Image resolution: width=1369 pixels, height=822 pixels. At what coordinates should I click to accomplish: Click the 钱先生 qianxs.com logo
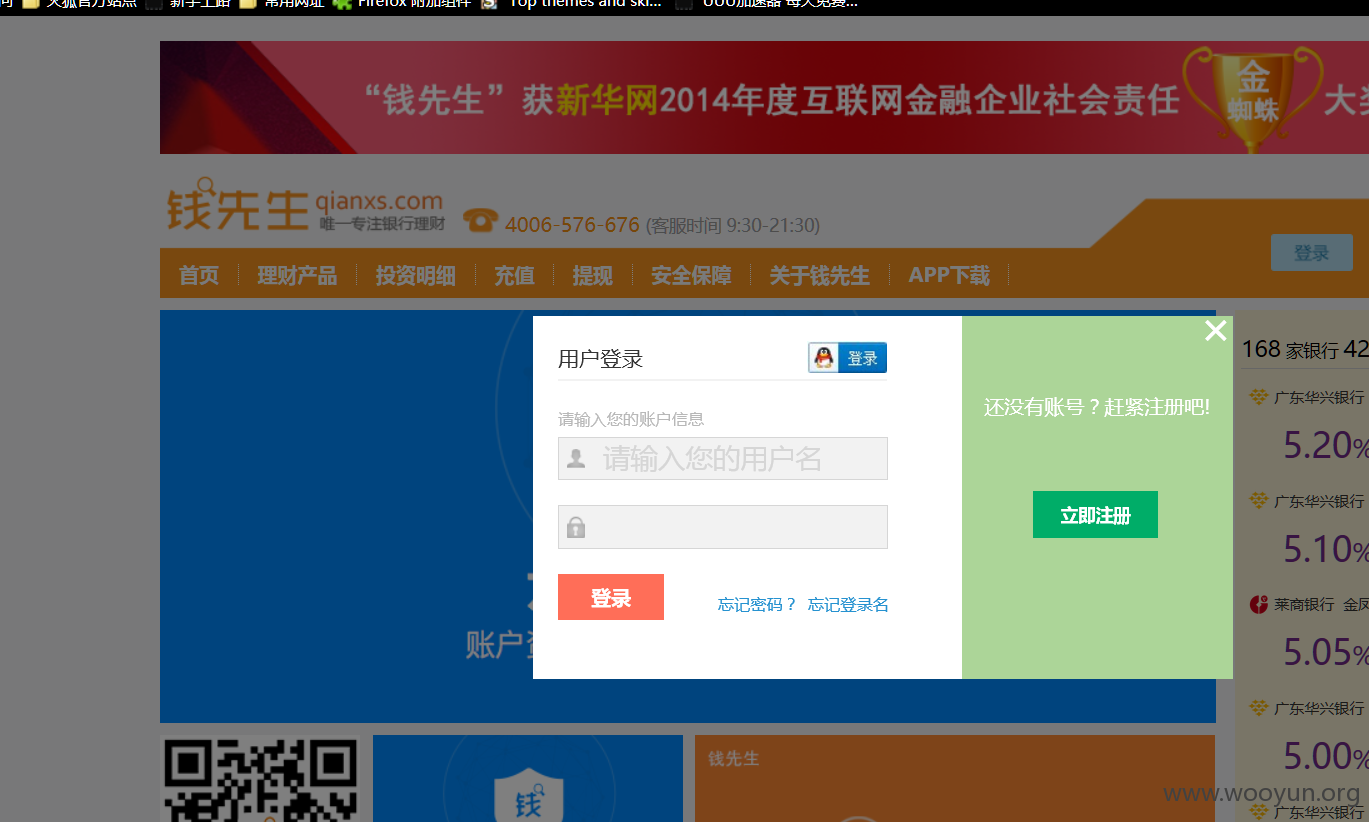pos(305,207)
